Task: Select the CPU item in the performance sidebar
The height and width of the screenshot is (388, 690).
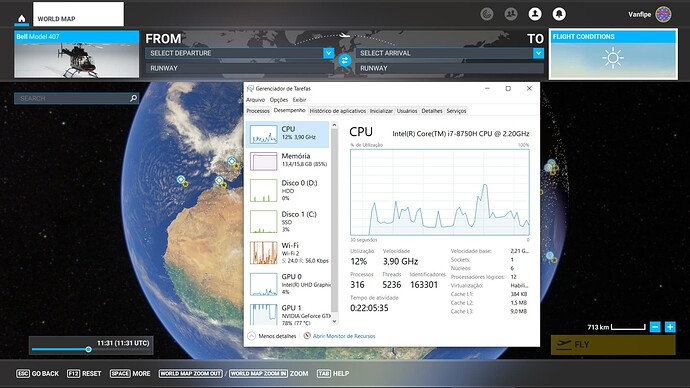Action: click(288, 134)
